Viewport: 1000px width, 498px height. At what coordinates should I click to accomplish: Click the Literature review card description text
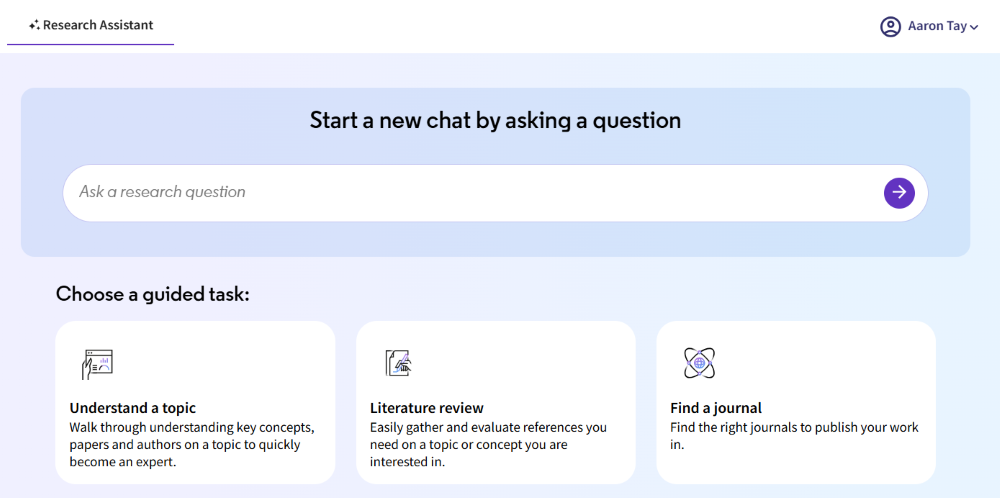pos(489,444)
